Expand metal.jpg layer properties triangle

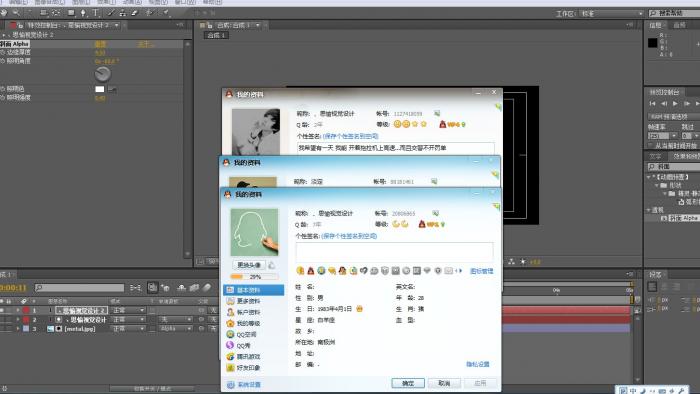18,329
